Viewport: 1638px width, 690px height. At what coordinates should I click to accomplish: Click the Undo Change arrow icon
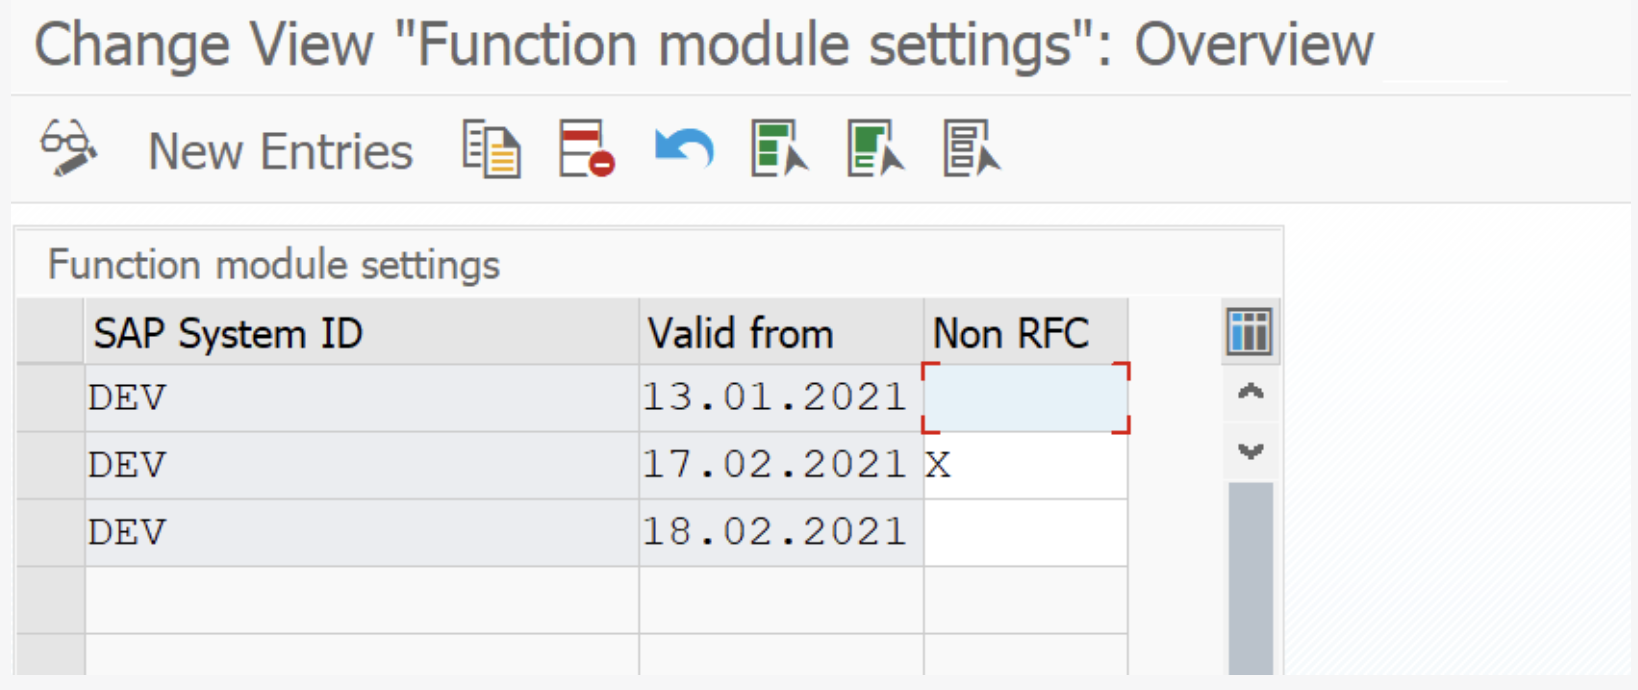(684, 149)
